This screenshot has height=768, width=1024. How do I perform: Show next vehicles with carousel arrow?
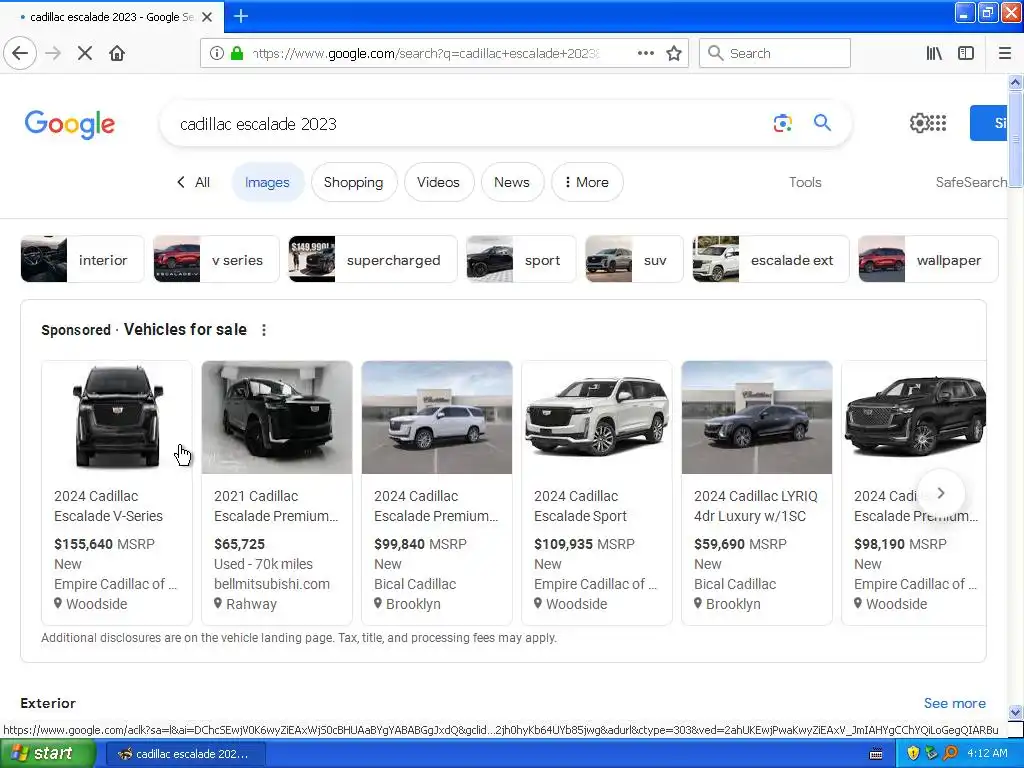click(x=940, y=493)
